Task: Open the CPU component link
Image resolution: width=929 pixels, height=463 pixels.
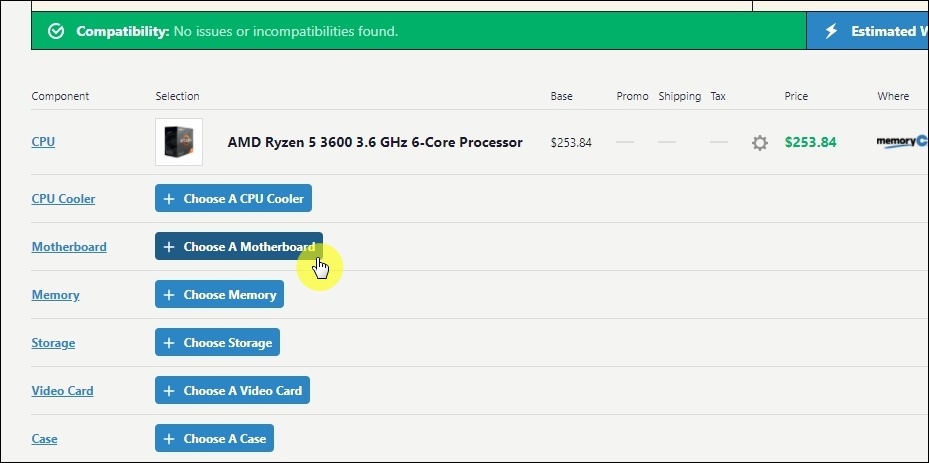Action: tap(43, 142)
